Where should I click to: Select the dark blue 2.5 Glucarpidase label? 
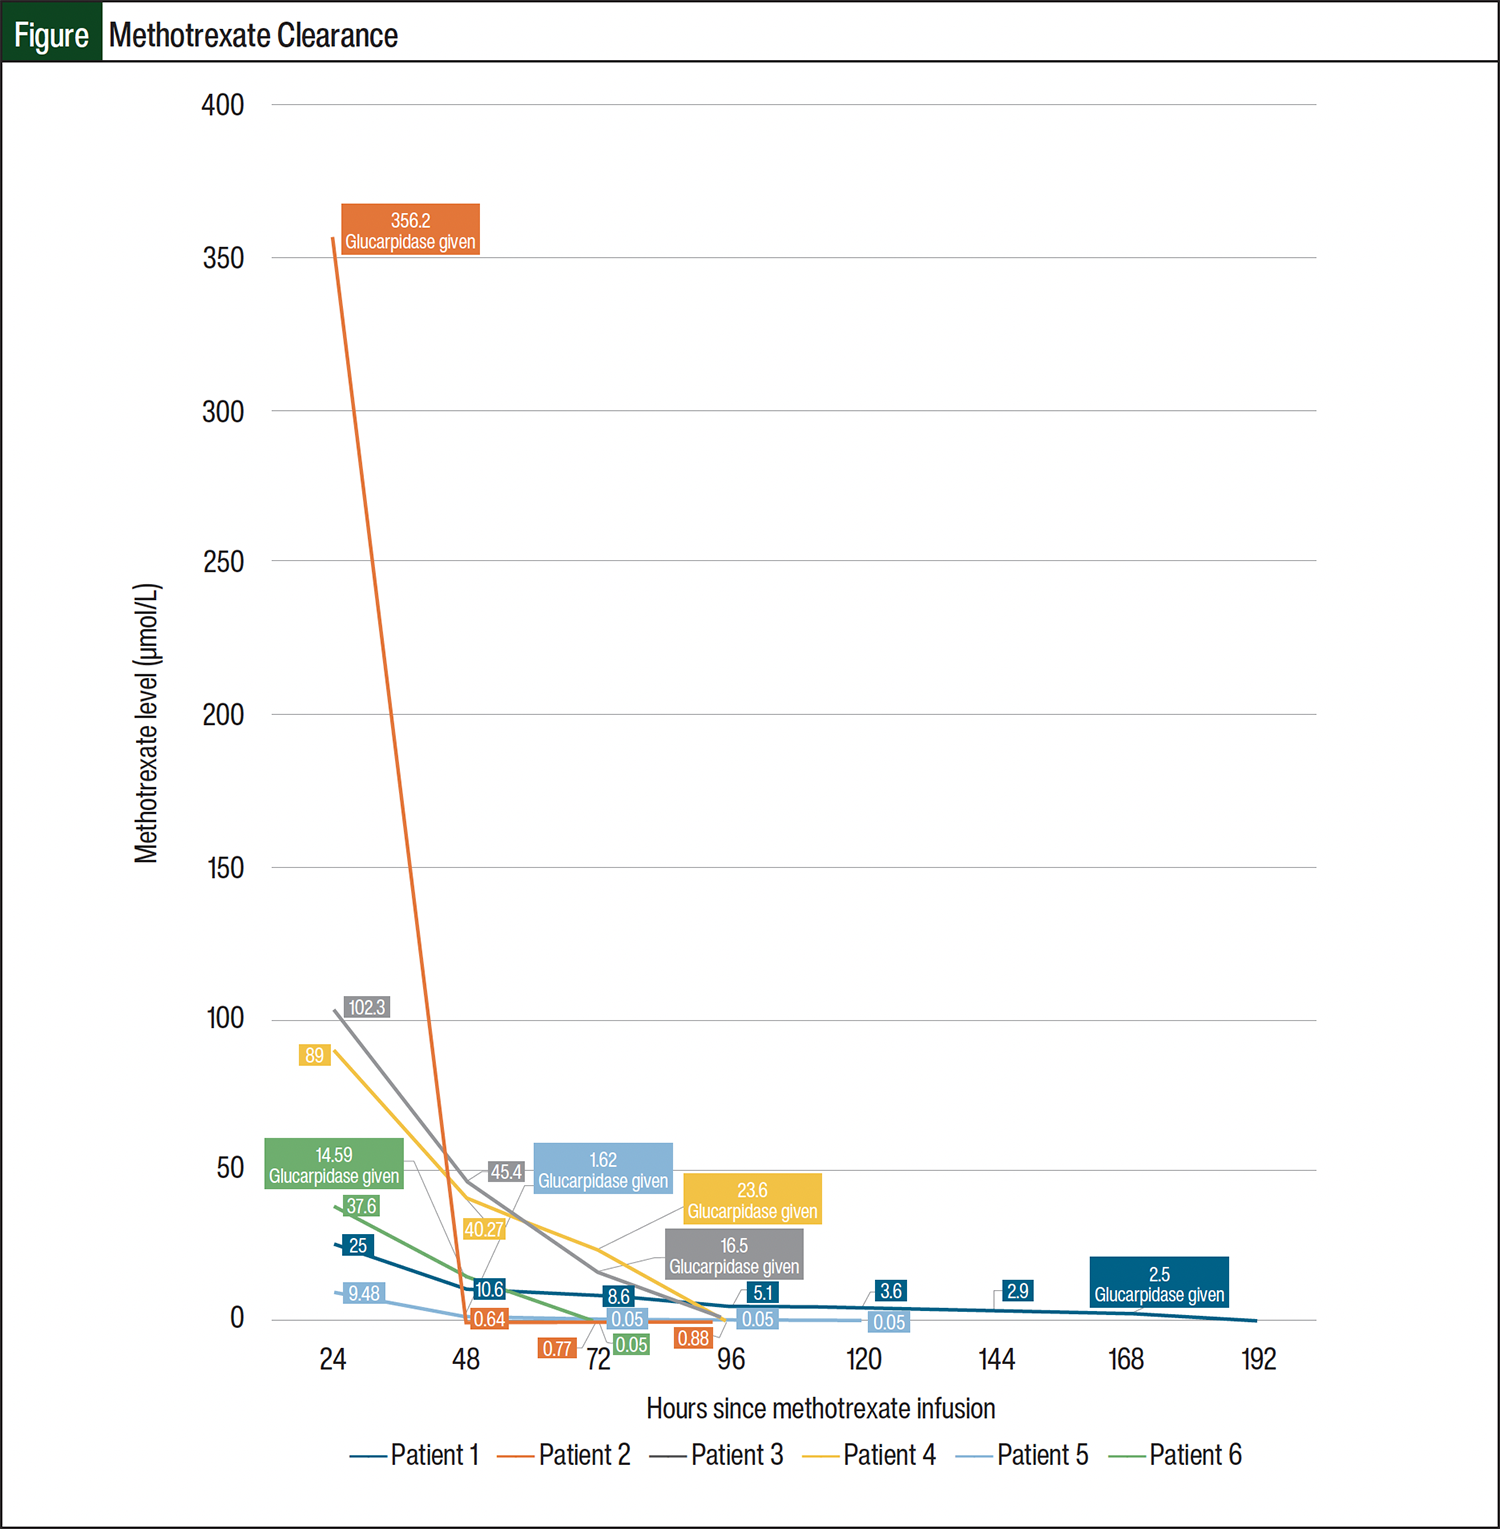(x=1159, y=1283)
